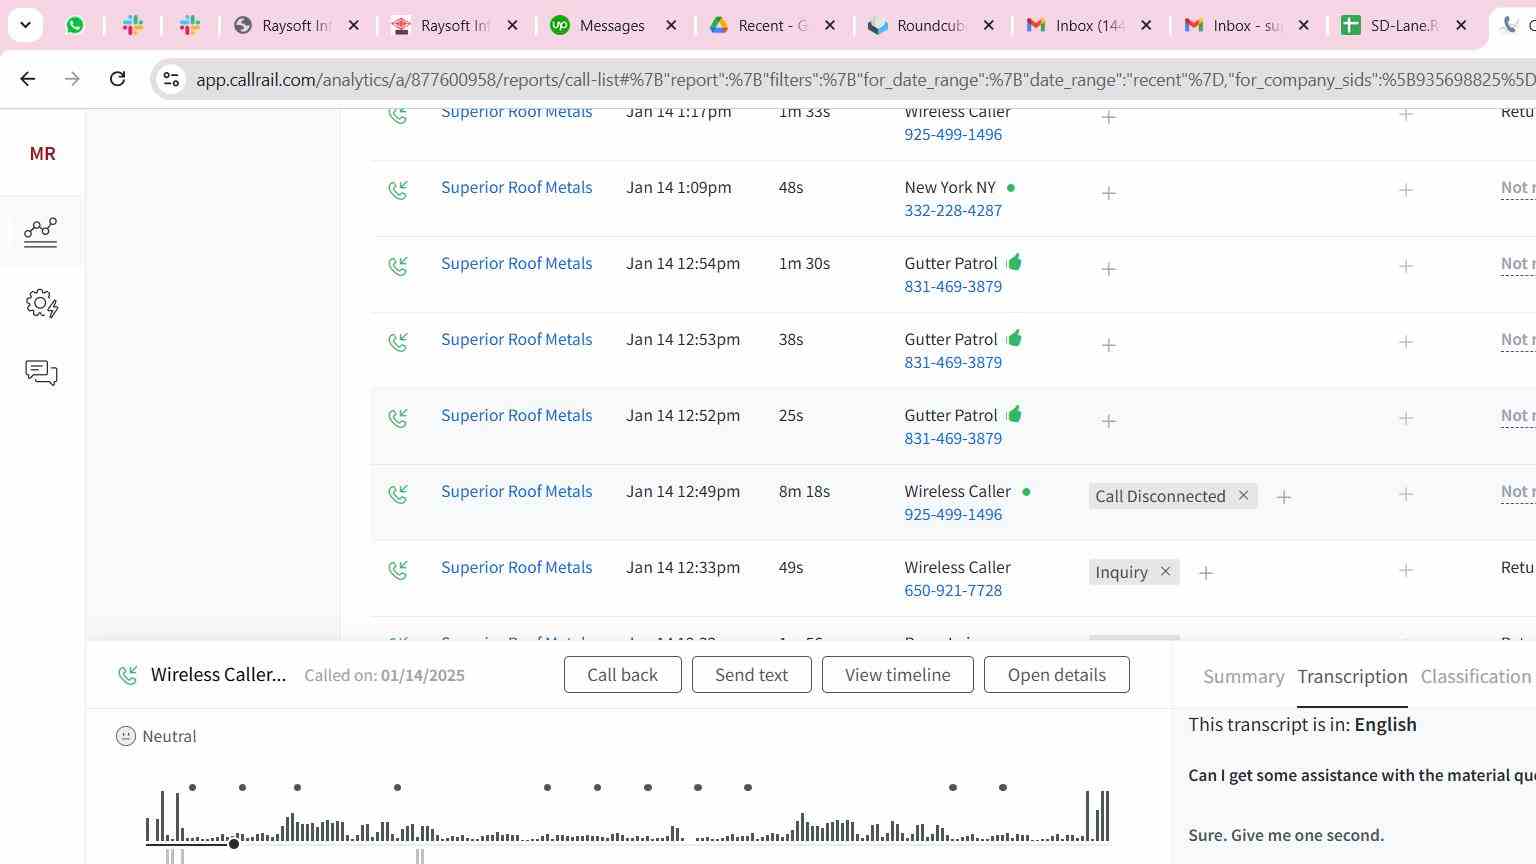This screenshot has height=864, width=1536.
Task: Click the View timeline button
Action: pyautogui.click(x=897, y=675)
